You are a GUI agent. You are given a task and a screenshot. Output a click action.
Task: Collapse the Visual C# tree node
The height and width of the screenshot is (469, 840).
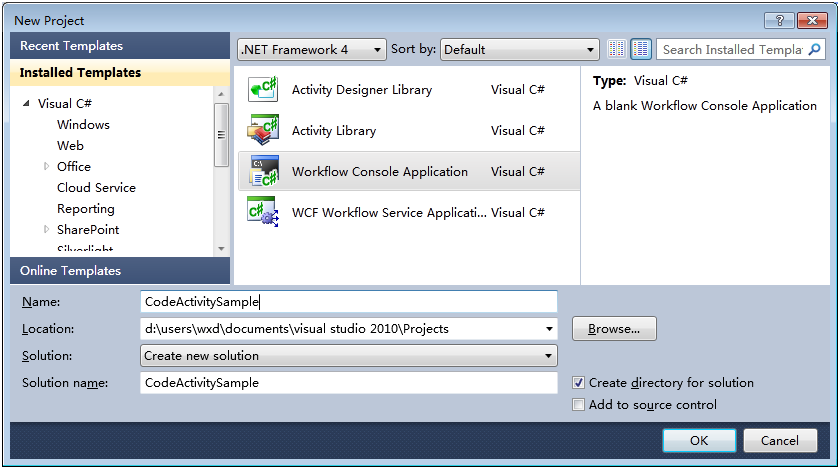point(26,103)
